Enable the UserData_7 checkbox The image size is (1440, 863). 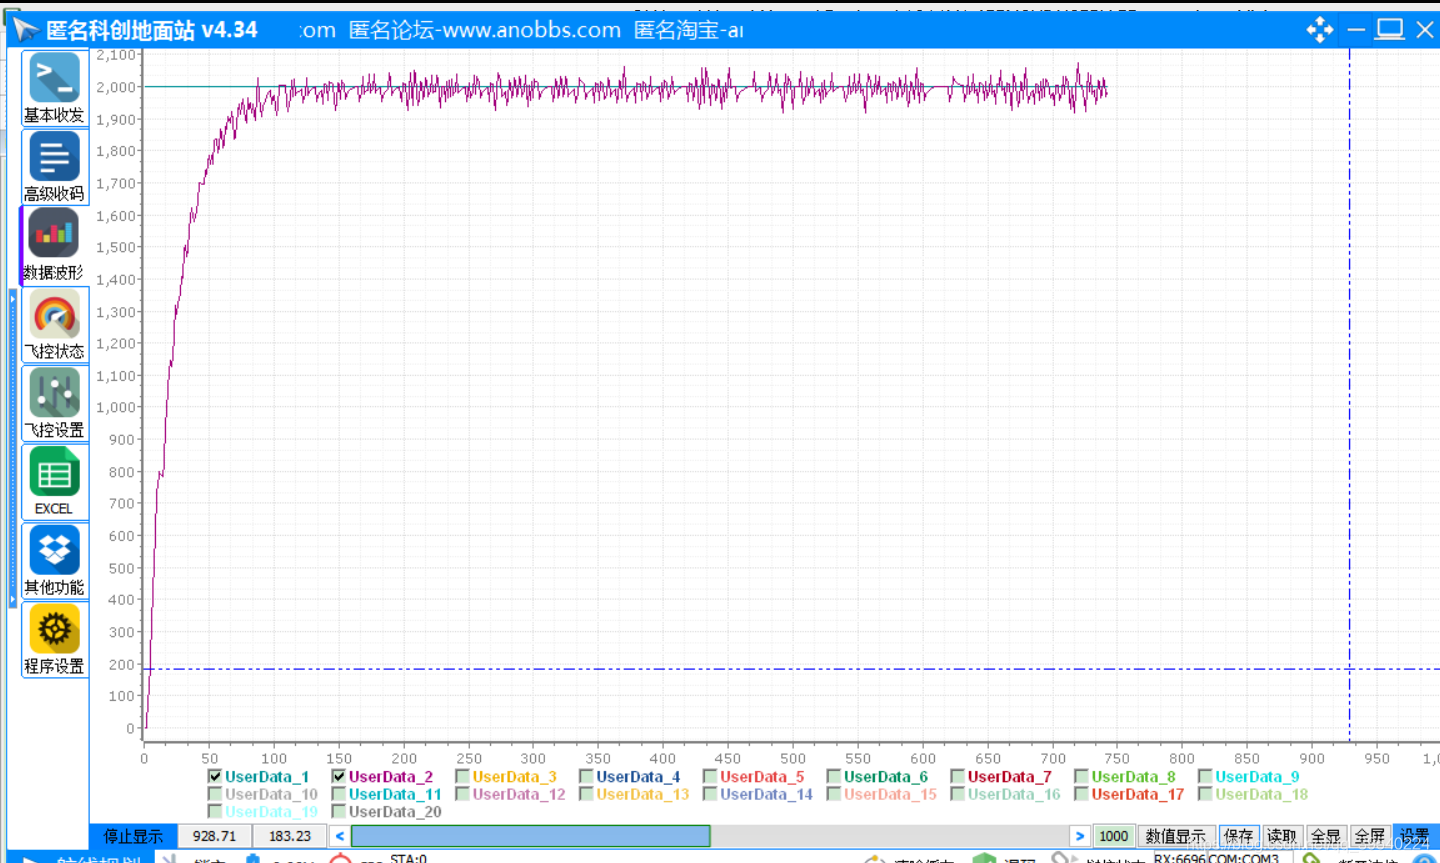958,776
